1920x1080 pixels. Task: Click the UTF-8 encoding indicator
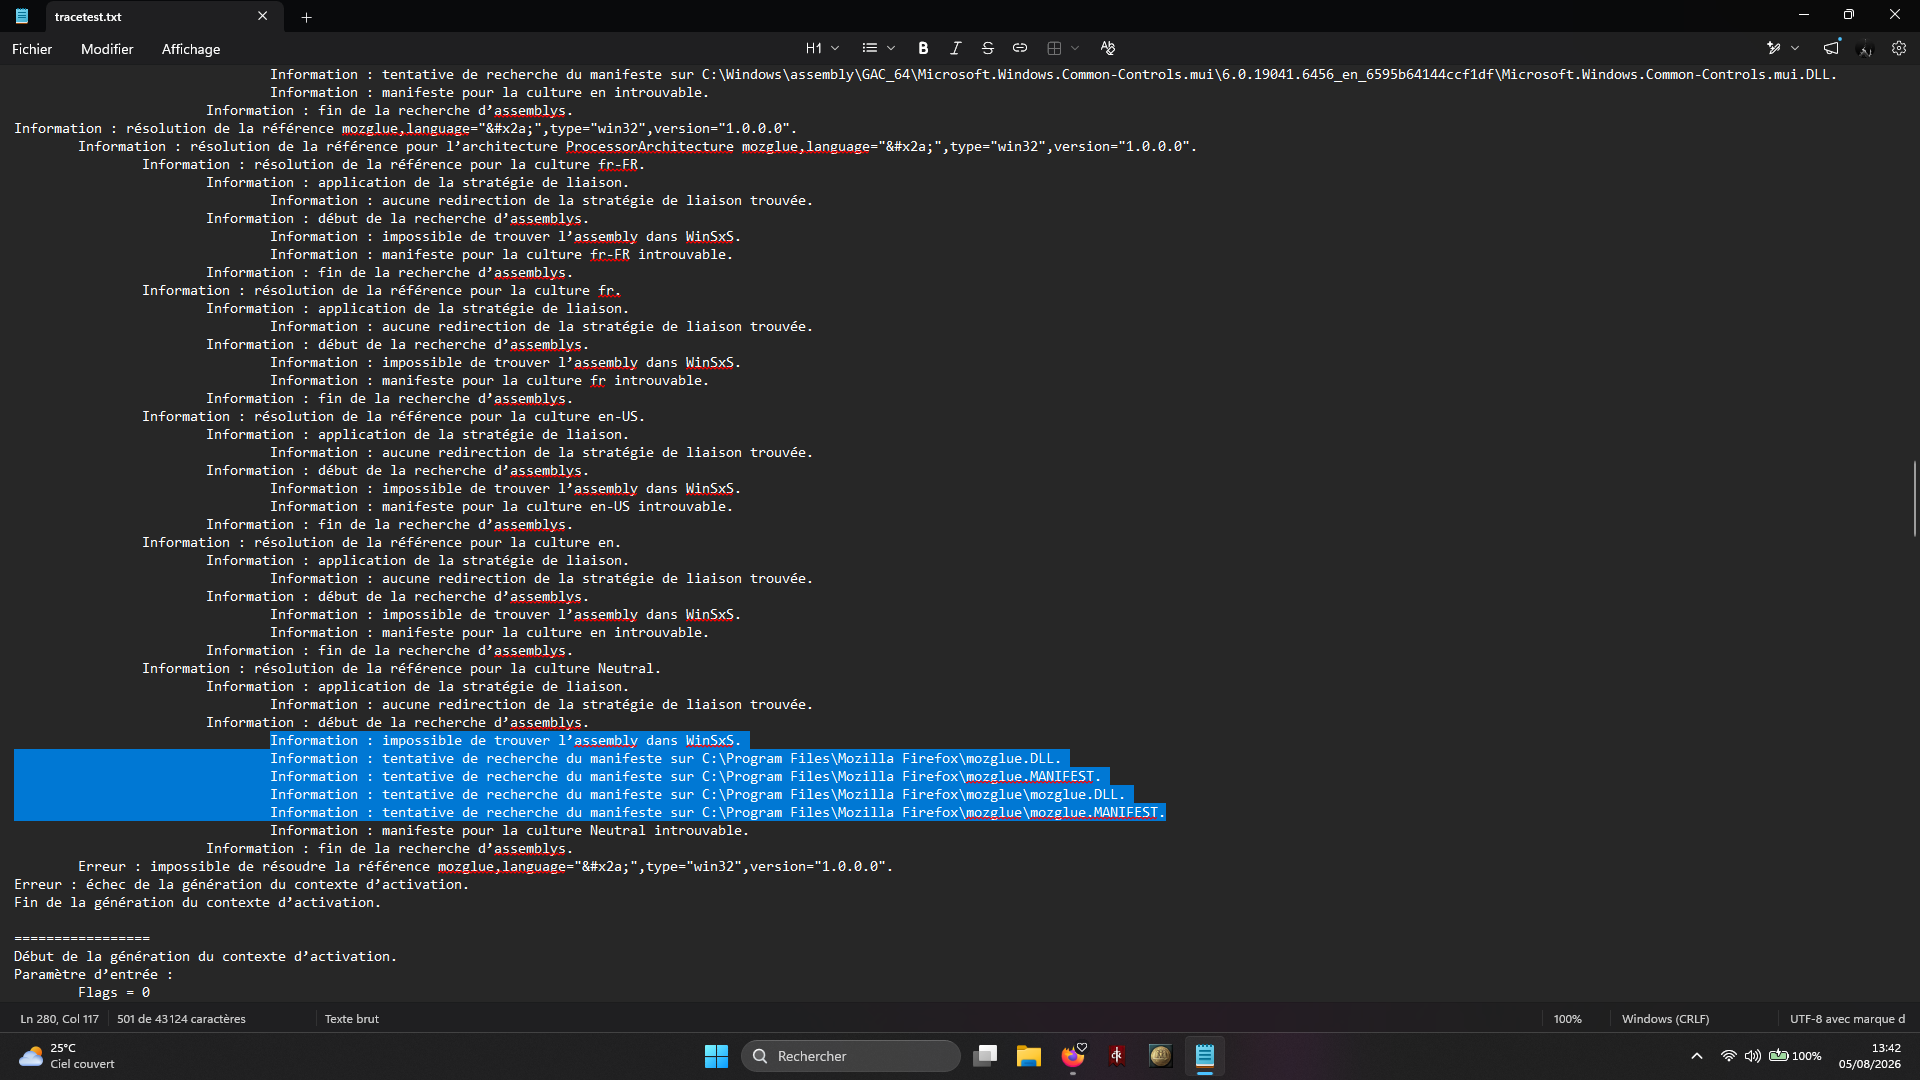[x=1847, y=1019]
